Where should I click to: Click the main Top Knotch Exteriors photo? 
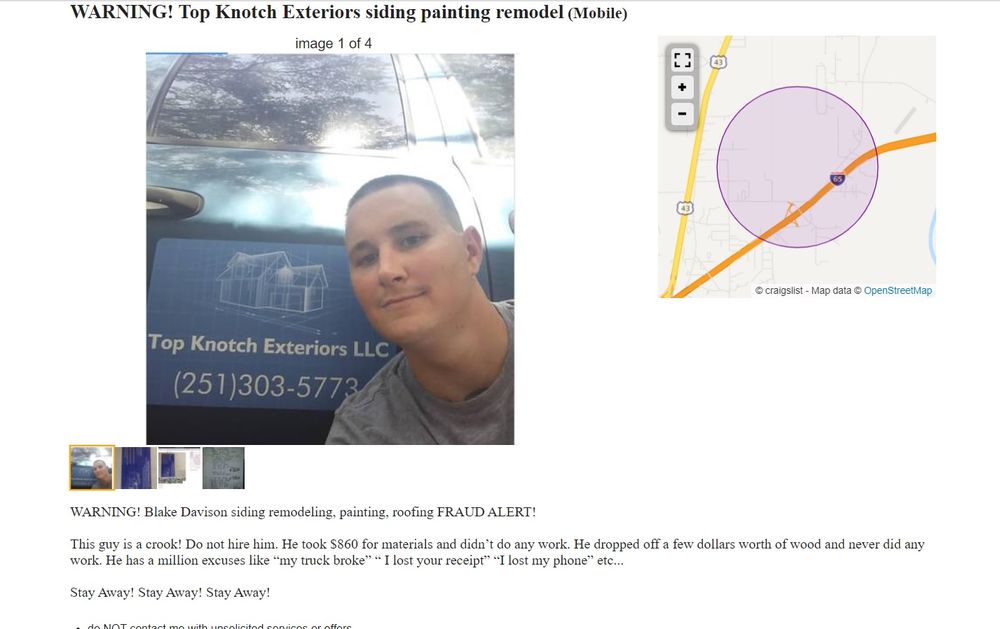[330, 249]
